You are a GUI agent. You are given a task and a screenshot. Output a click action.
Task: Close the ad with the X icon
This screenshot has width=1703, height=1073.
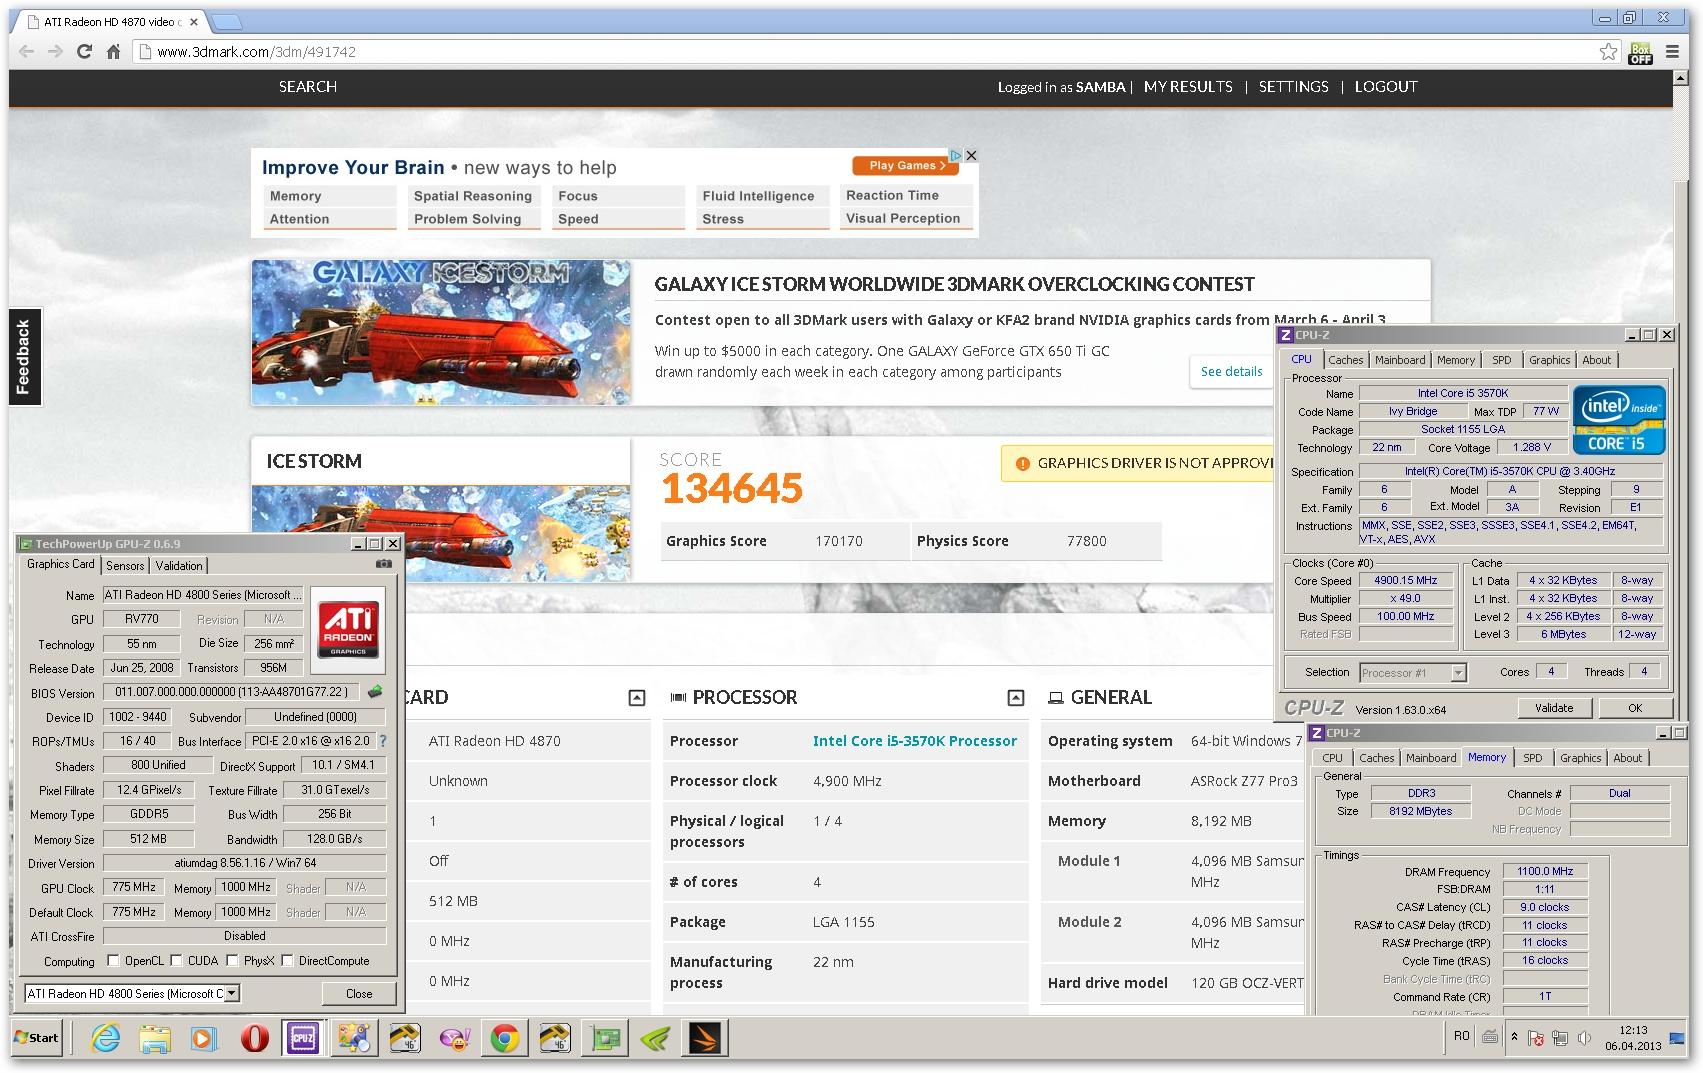tap(971, 156)
